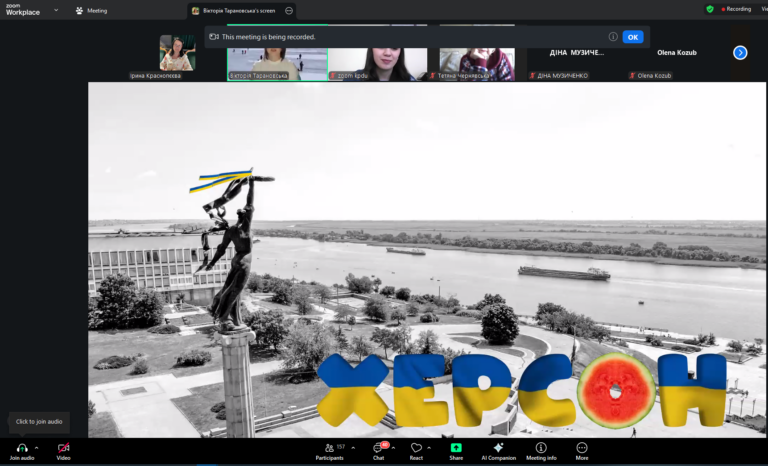
Task: Open the React heart menu
Action: click(416, 451)
